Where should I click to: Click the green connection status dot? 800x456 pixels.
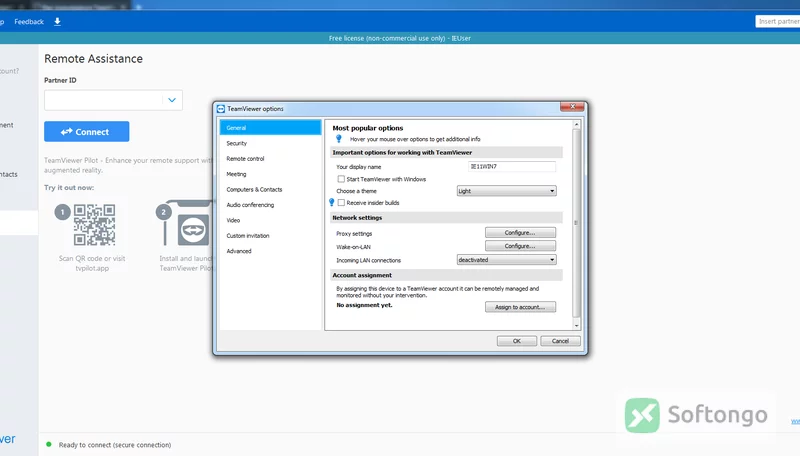click(x=49, y=444)
